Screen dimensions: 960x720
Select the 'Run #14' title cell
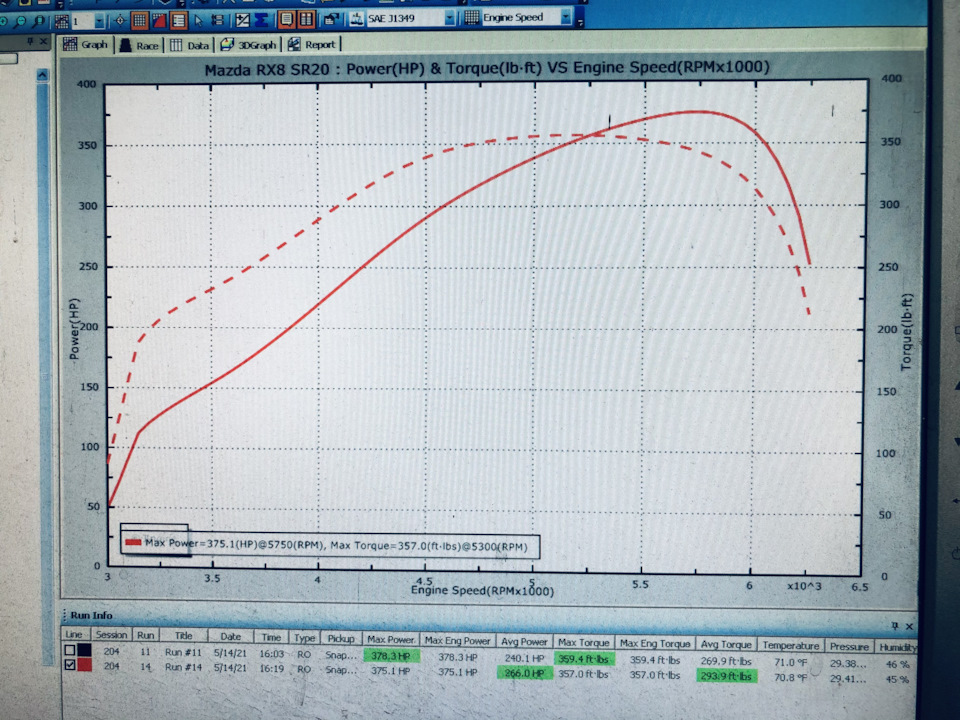[x=182, y=667]
